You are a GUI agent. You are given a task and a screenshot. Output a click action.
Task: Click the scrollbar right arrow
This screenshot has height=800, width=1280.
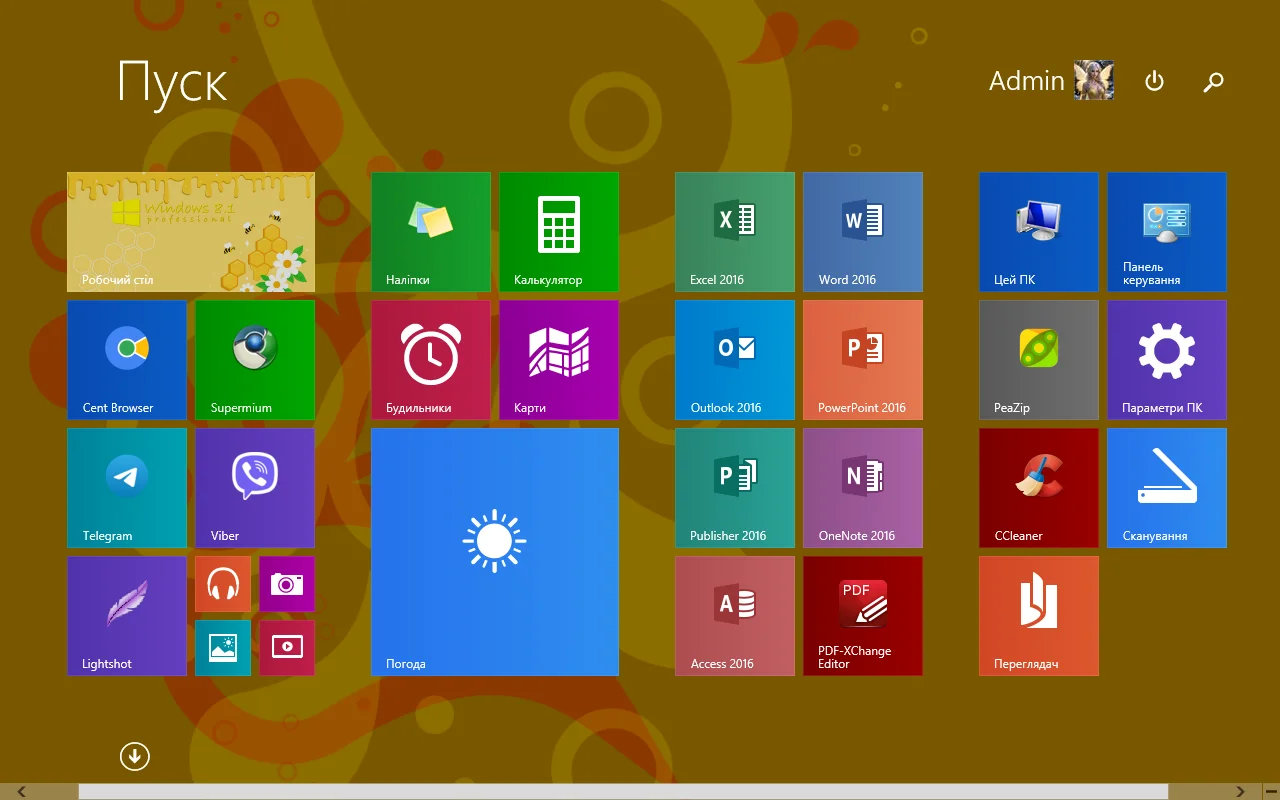point(1241,792)
